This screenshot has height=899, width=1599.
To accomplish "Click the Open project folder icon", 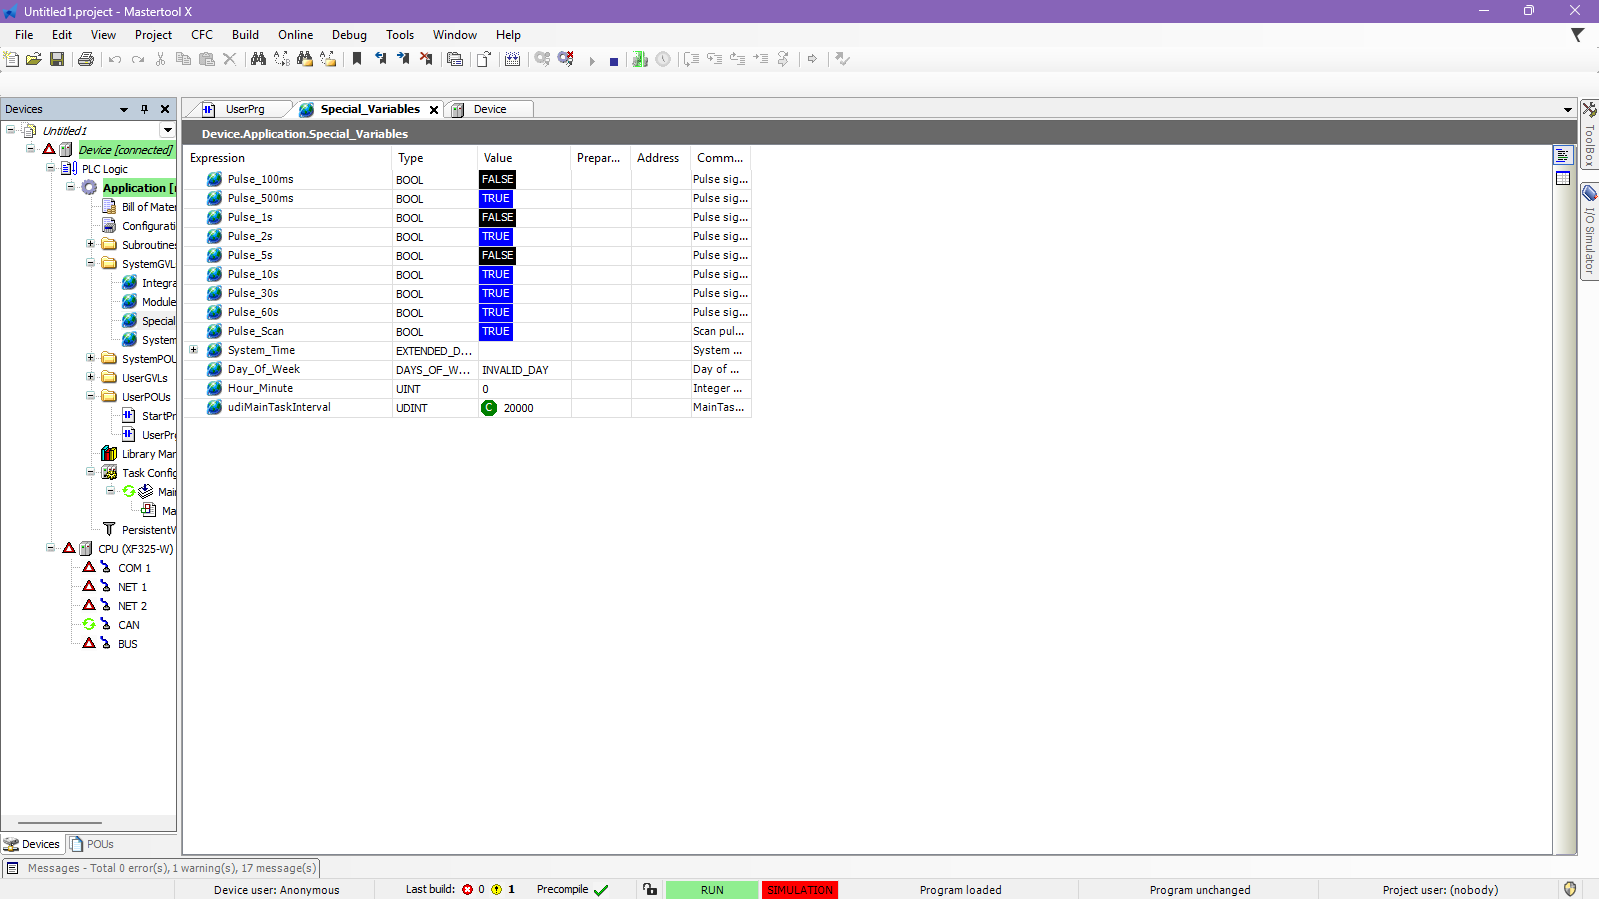I will click(x=34, y=60).
